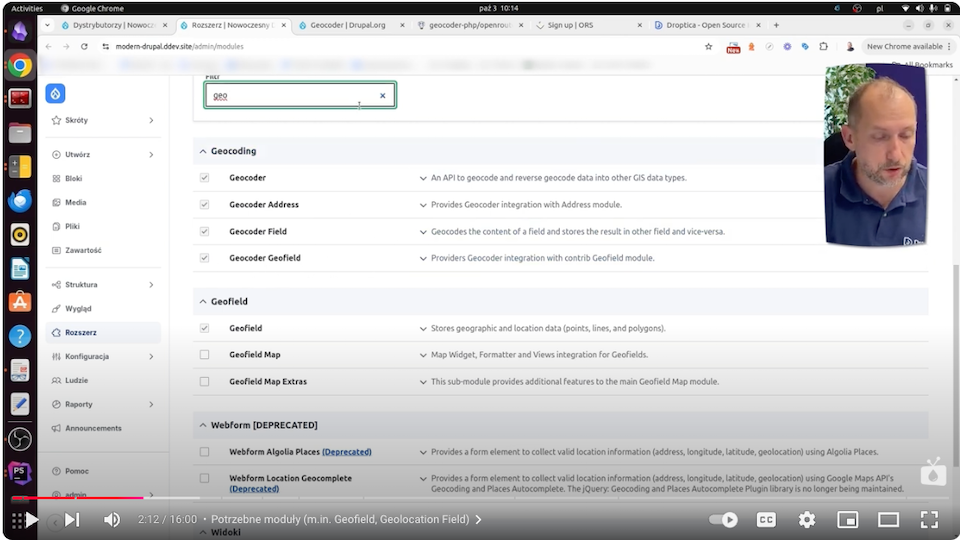
Task: Enable Webform Location Geocomplete checkbox
Action: click(x=204, y=478)
